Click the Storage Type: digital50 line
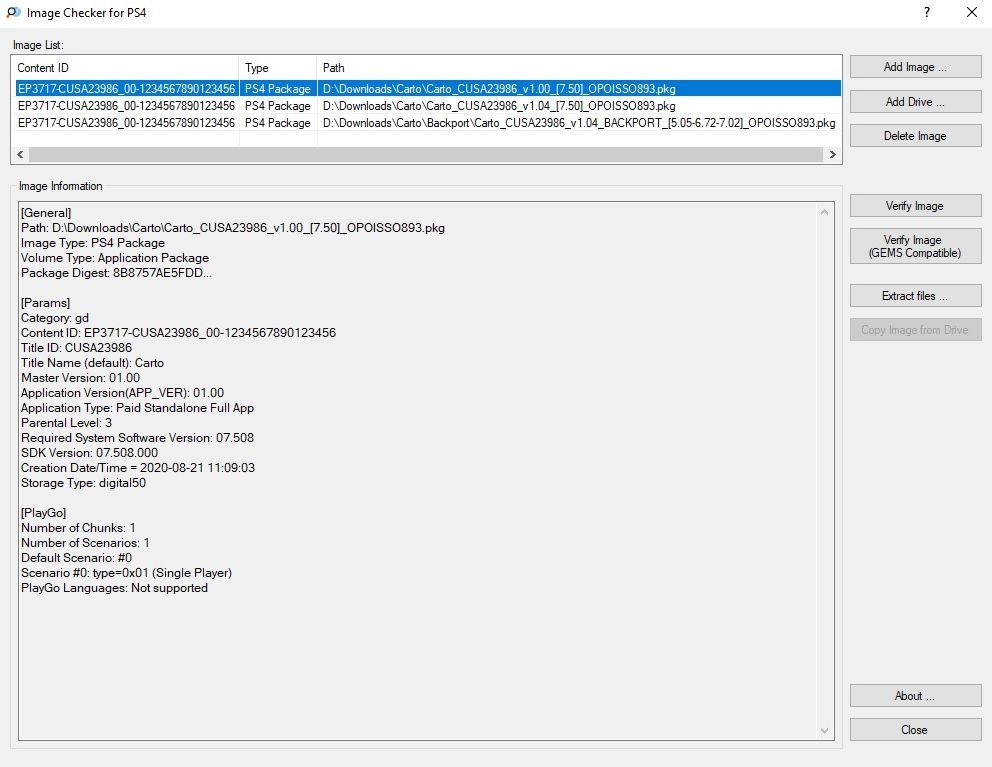 [x=84, y=483]
